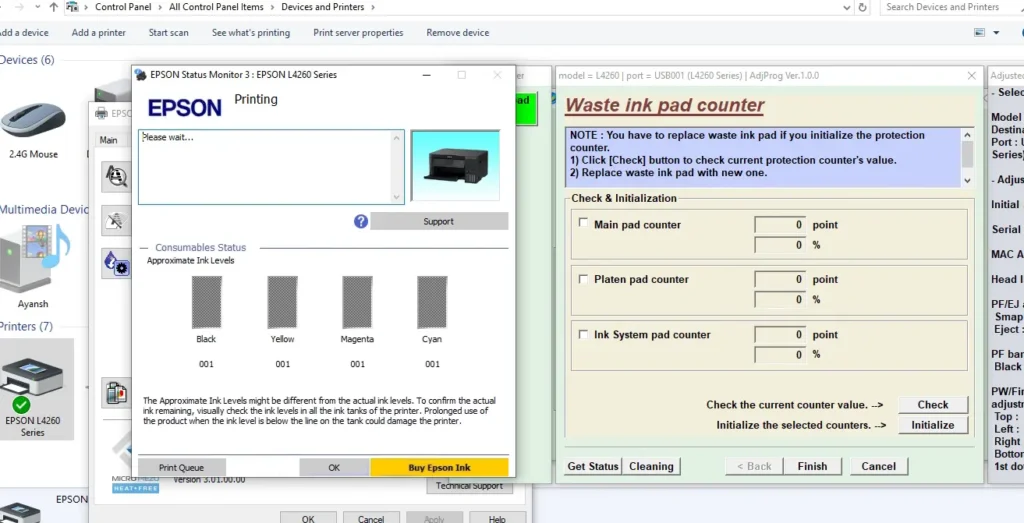This screenshot has height=523, width=1024.
Task: Check the Main pad counter checkbox
Action: (583, 223)
